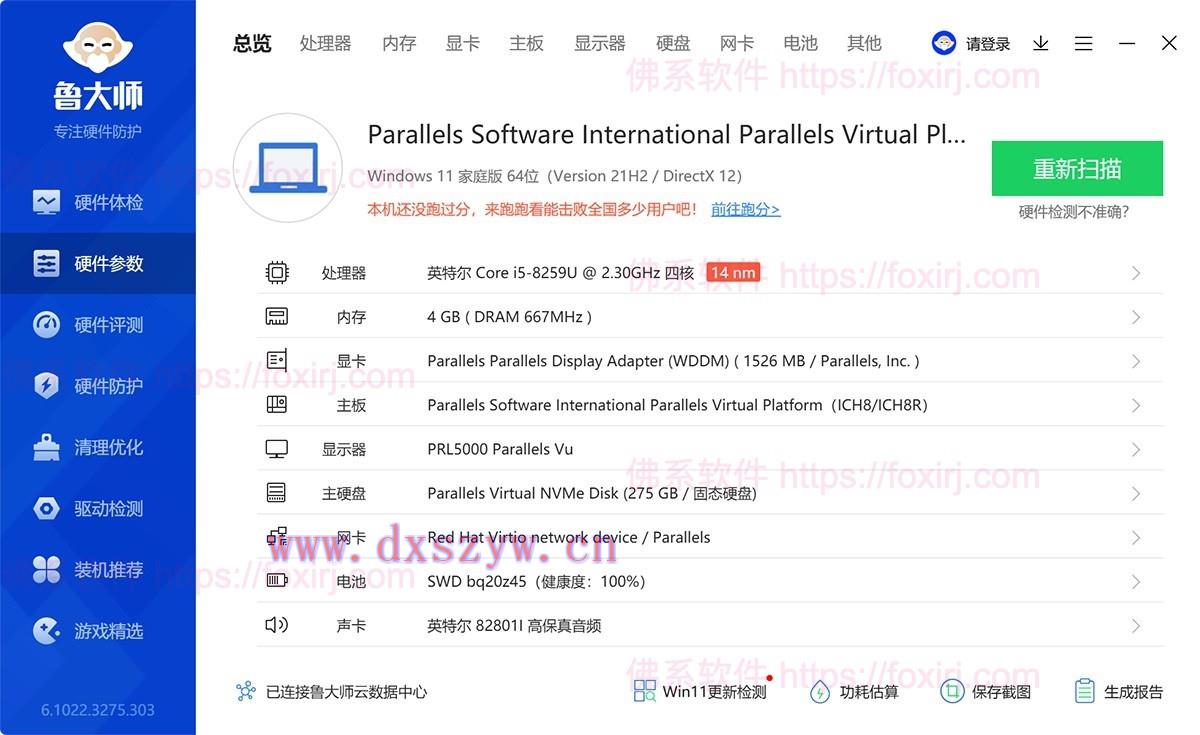Click the version number 6.1022.3275.303
This screenshot has width=1200, height=735.
(x=98, y=710)
